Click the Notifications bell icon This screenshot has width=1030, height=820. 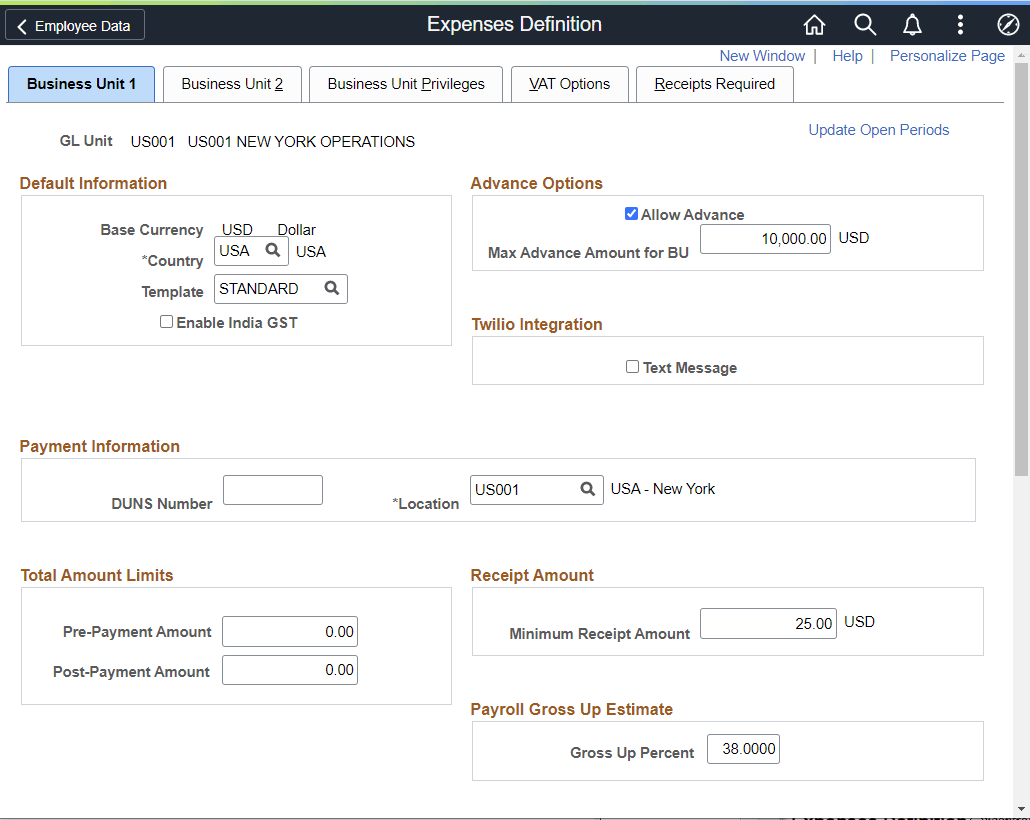(x=911, y=24)
